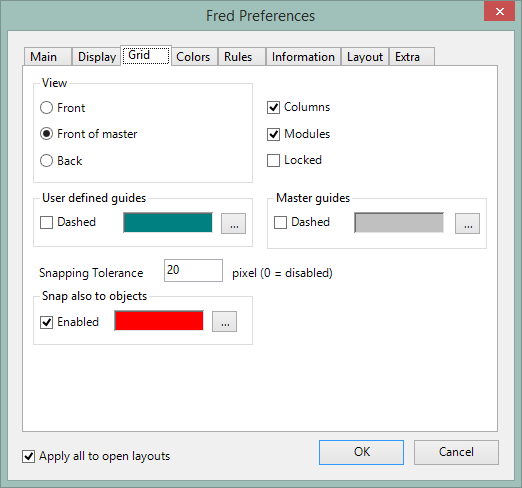522x488 pixels.
Task: Choose Front of master view option
Action: tap(46, 134)
